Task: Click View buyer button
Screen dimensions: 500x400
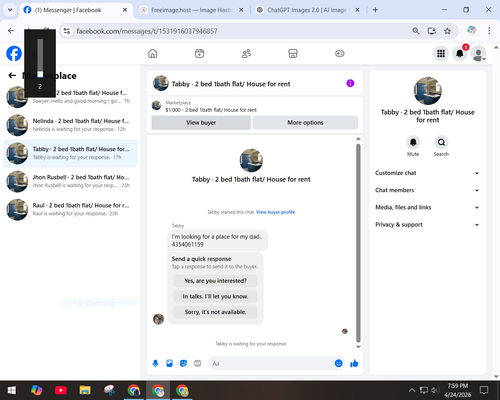Action: point(201,123)
